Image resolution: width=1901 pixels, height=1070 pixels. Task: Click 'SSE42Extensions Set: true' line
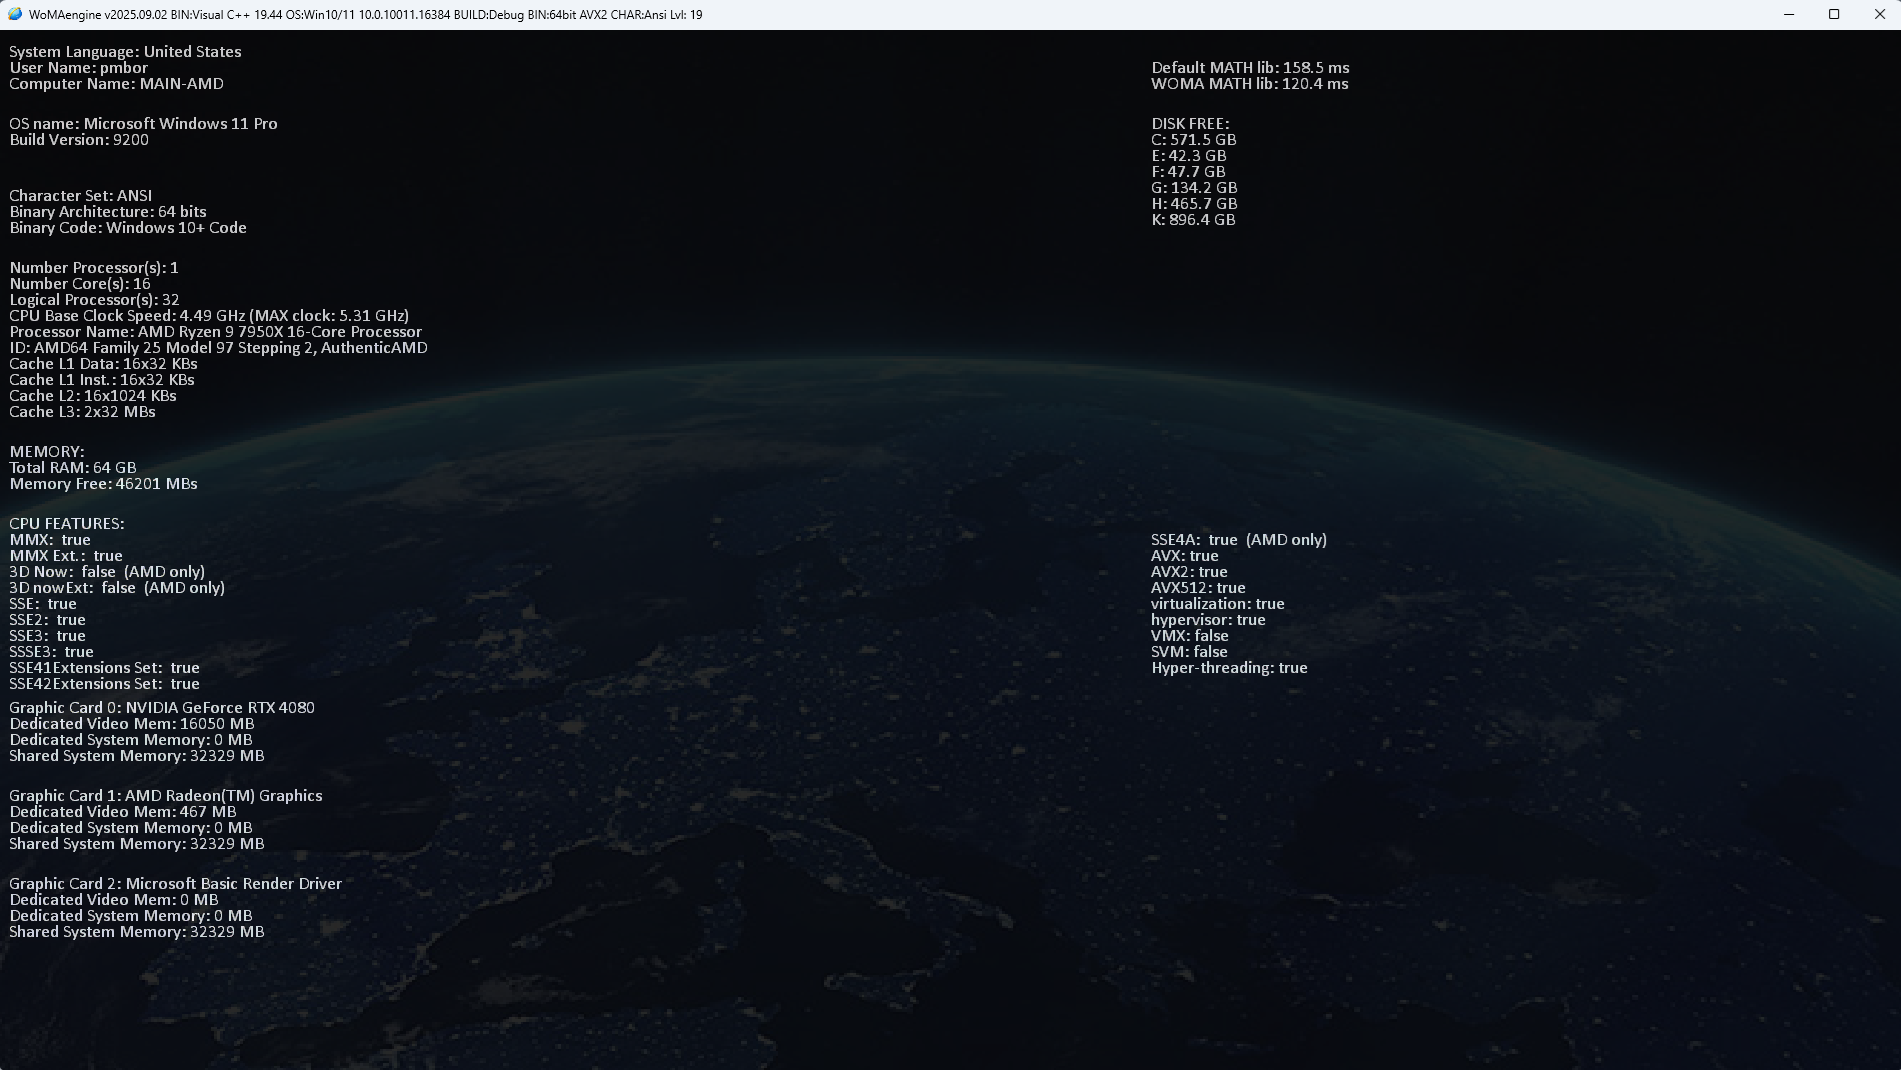pos(104,684)
